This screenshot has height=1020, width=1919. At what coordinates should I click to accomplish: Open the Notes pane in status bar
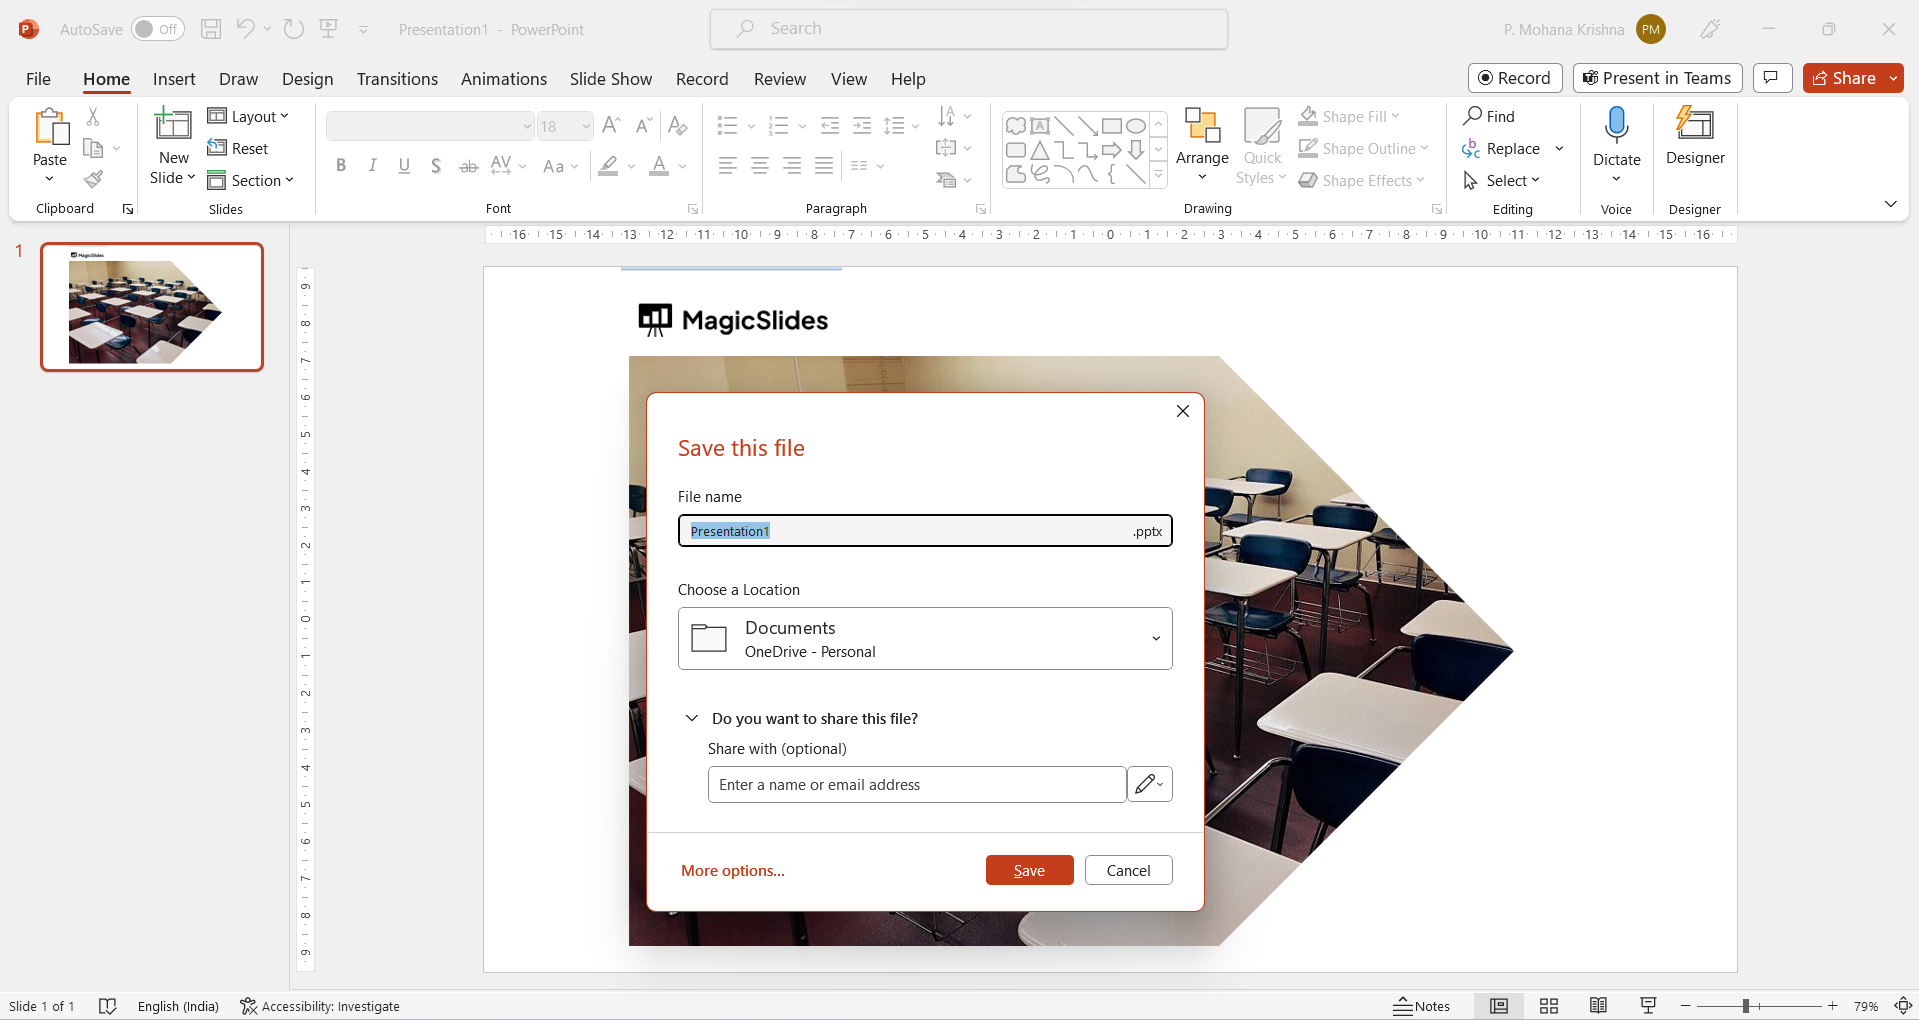pos(1421,1006)
